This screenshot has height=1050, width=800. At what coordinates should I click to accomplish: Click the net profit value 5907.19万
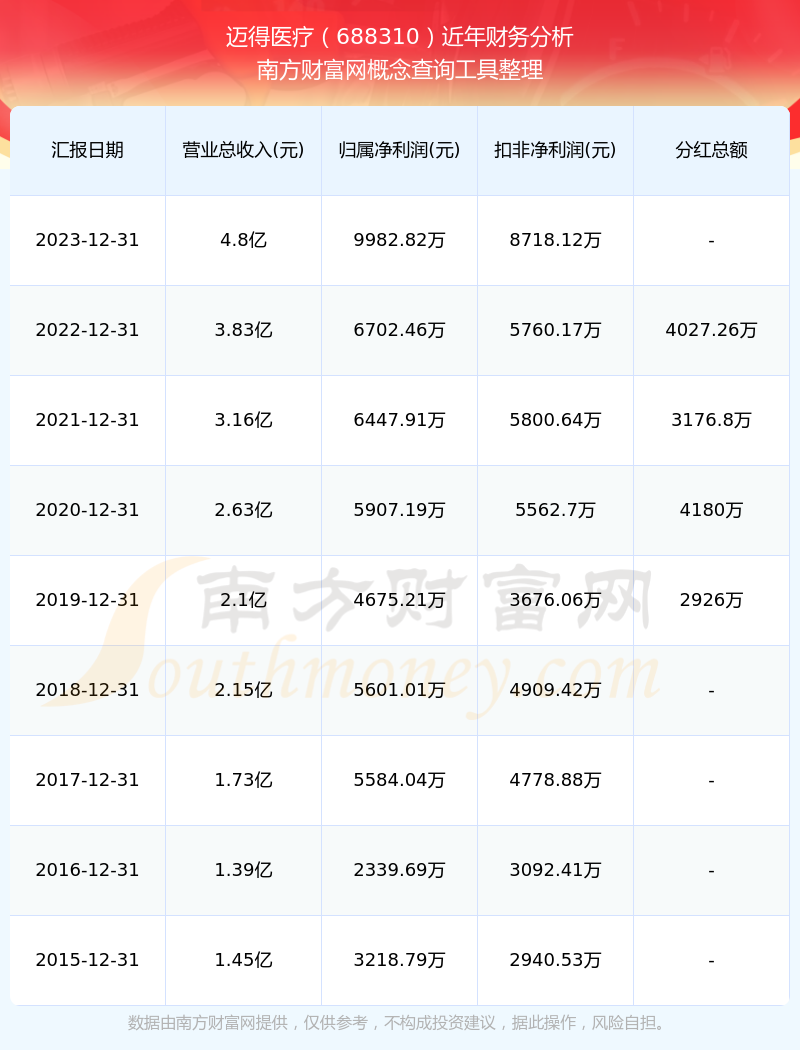400,510
